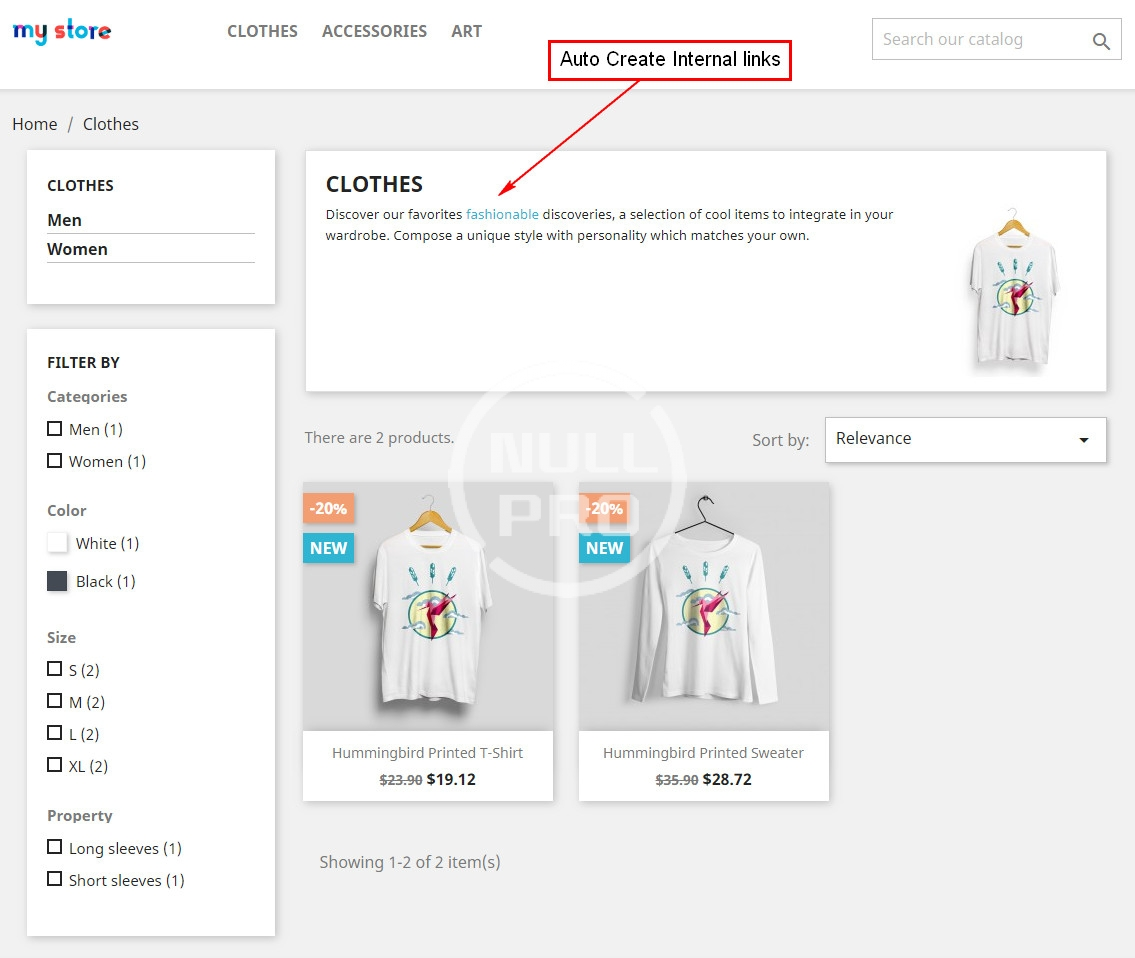This screenshot has height=958, width=1135.
Task: Click the search magnifier icon
Action: click(x=1101, y=41)
